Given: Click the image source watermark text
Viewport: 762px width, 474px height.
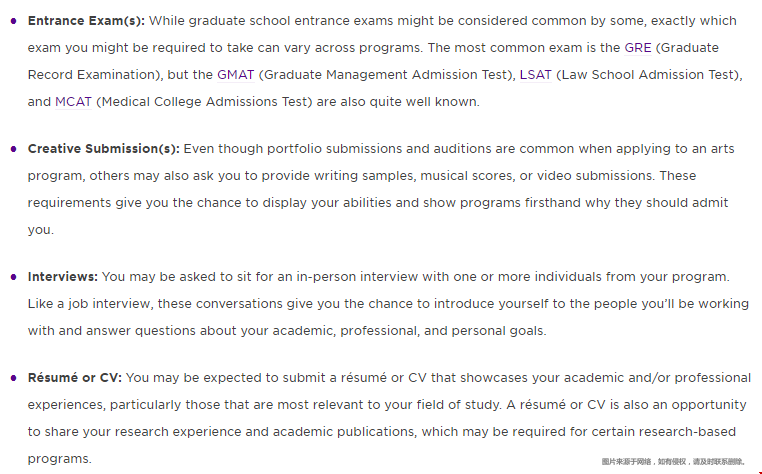Looking at the screenshot, I should point(673,461).
